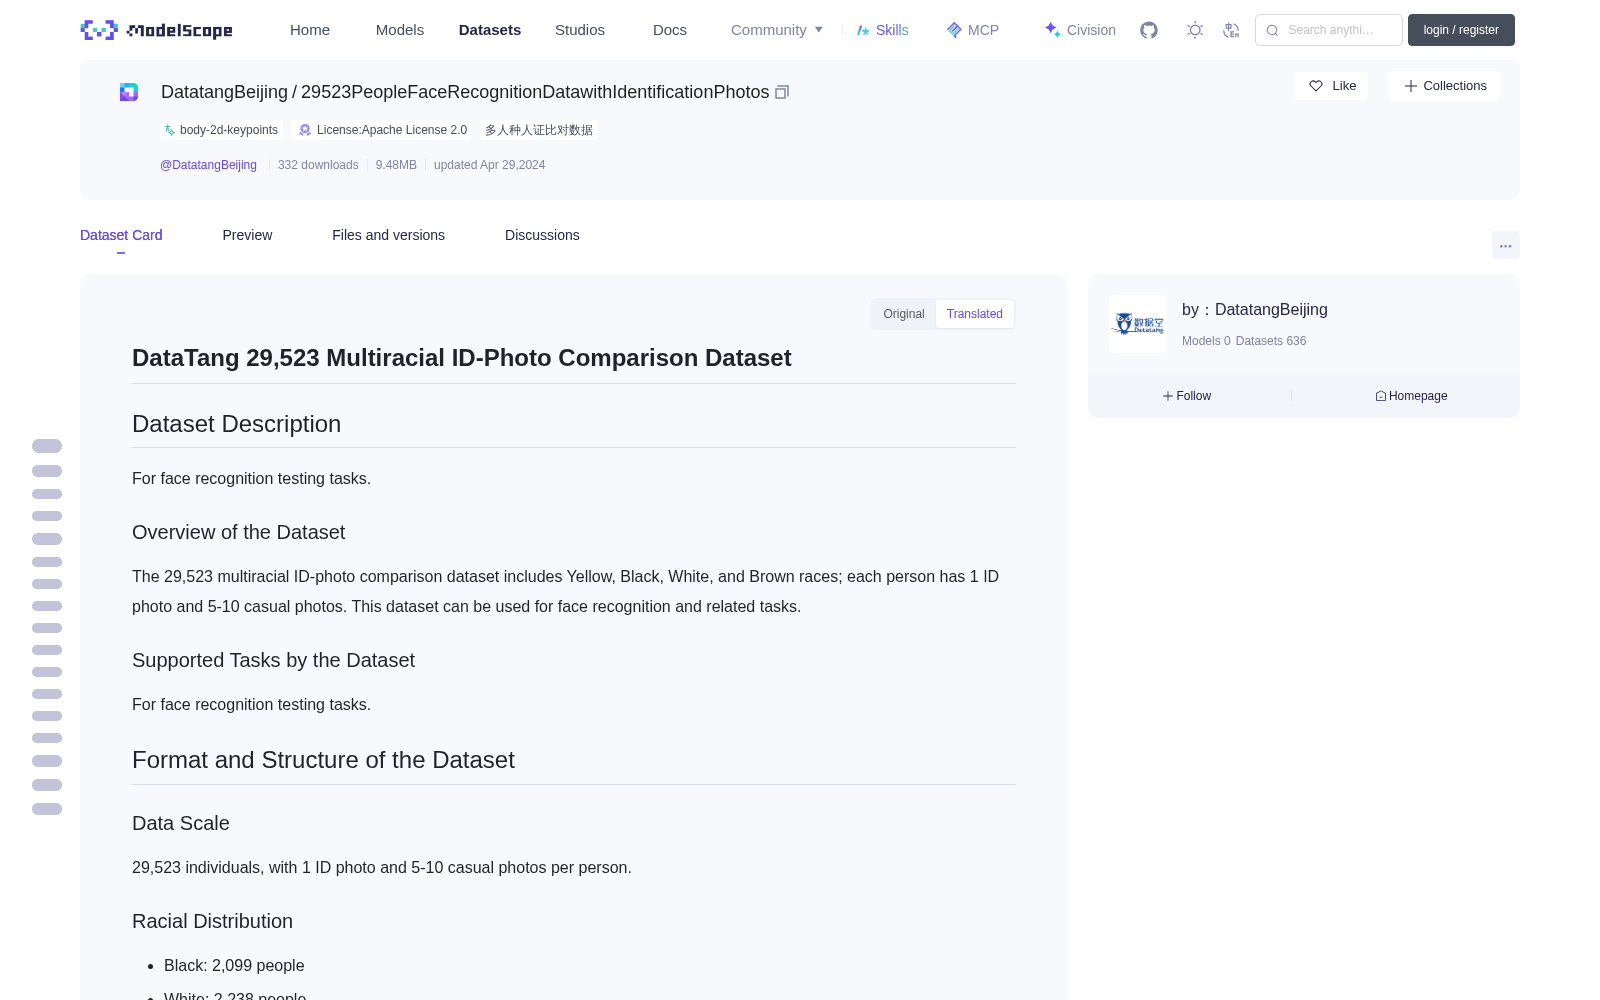Switch to the Translated version
Screen dimensions: 1600x1000
tap(974, 314)
